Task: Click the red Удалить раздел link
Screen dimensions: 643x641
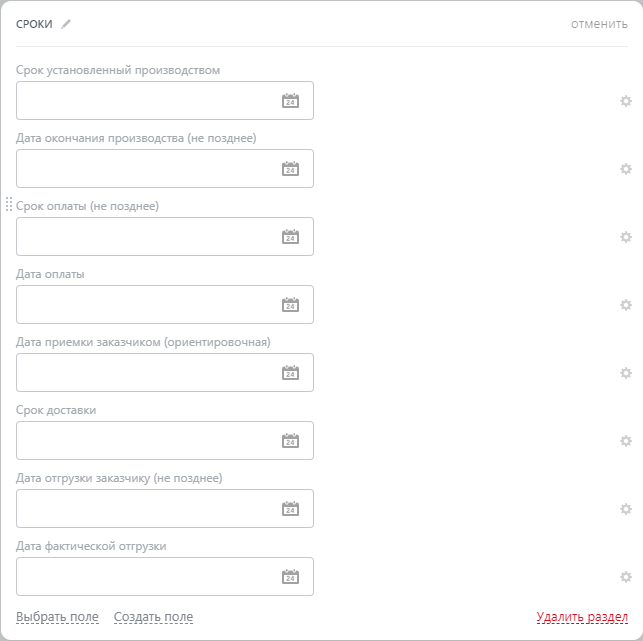Action: click(x=582, y=617)
